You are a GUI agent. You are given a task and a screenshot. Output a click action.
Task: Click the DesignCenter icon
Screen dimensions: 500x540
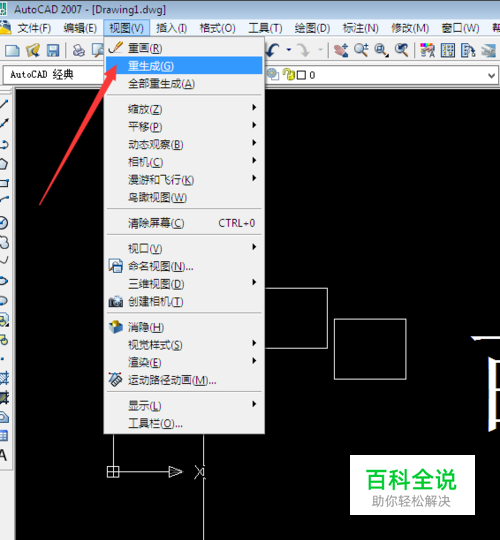[448, 50]
